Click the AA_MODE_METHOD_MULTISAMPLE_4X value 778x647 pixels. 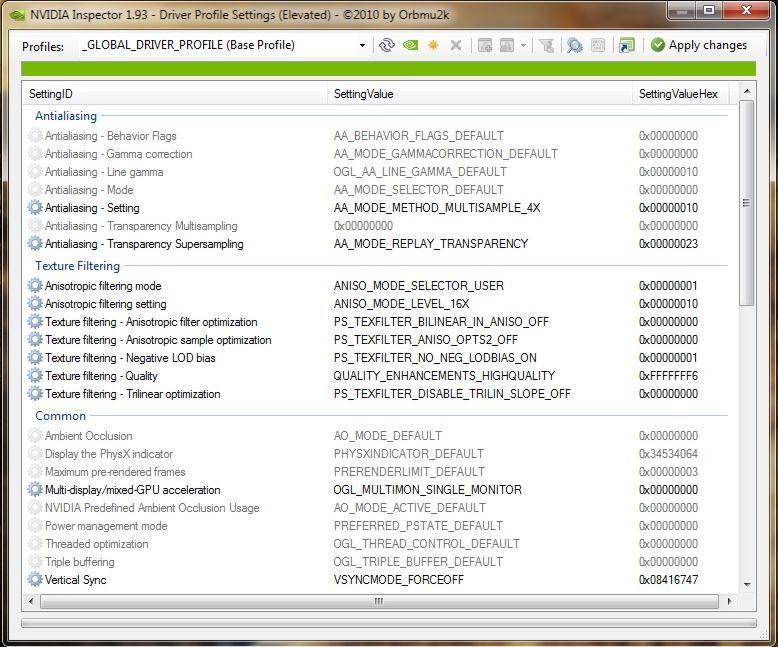437,207
